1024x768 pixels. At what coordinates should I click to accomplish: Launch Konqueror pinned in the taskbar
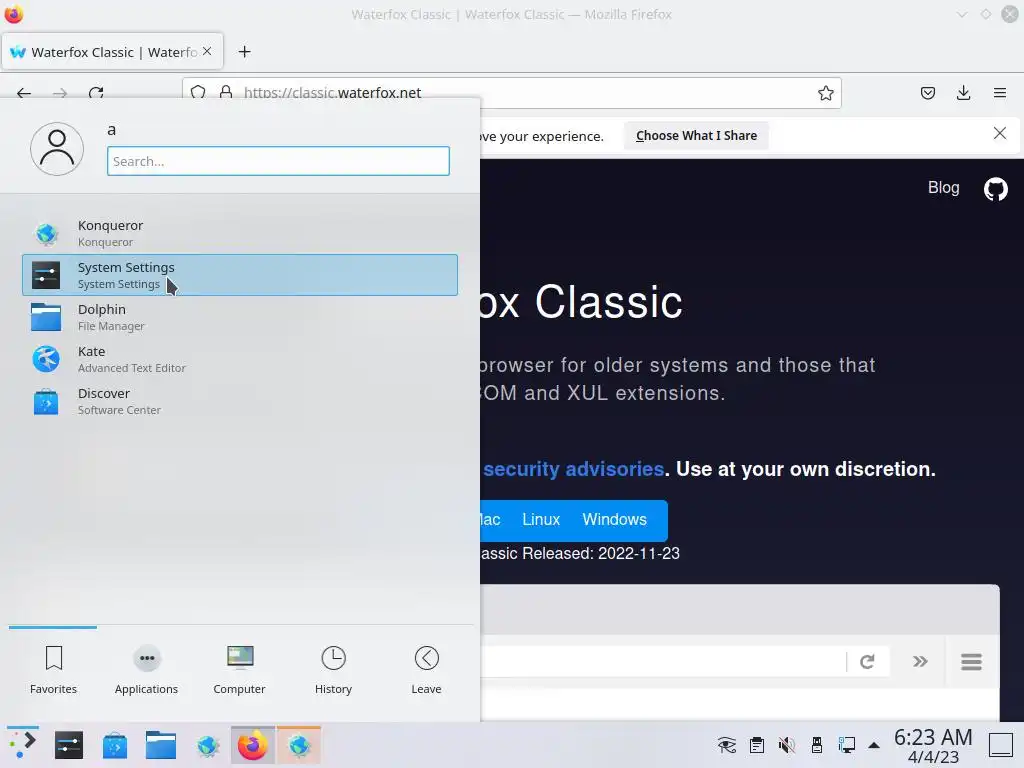point(207,745)
